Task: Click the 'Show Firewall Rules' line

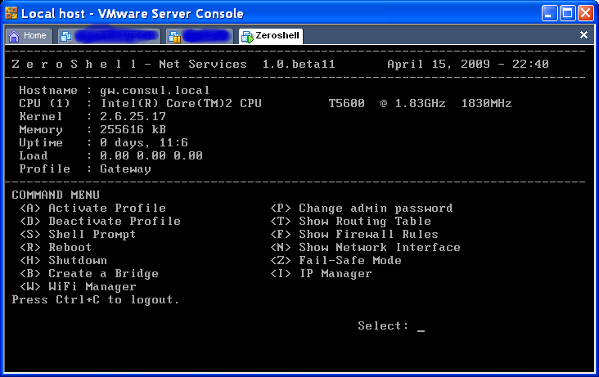Action: (x=354, y=234)
